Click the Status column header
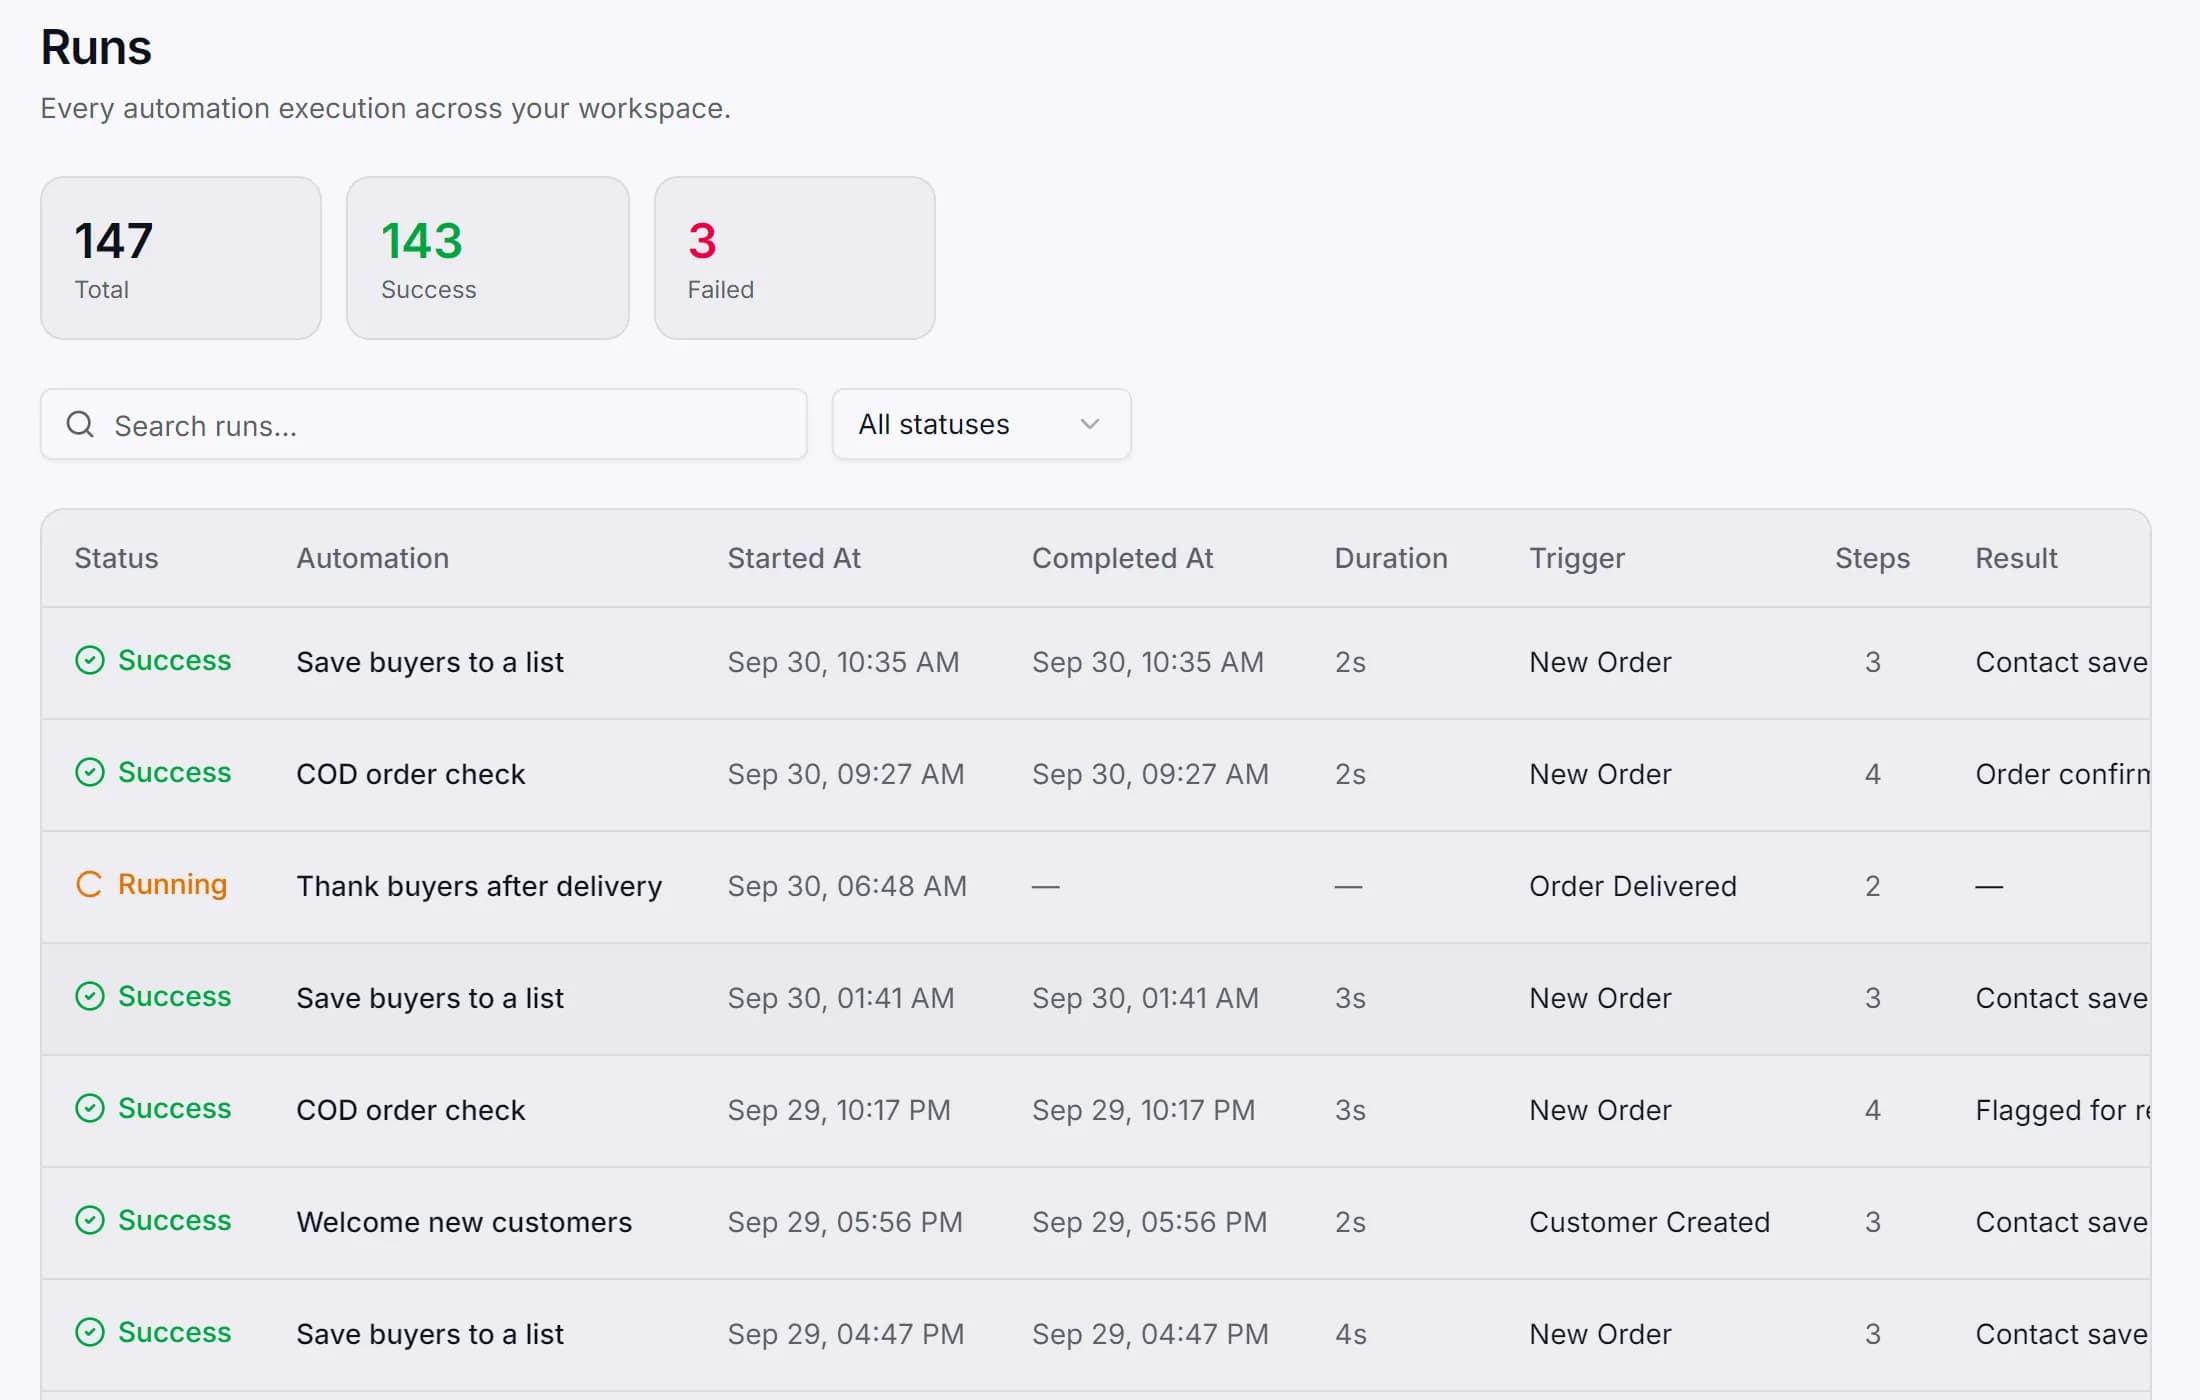 (x=116, y=558)
